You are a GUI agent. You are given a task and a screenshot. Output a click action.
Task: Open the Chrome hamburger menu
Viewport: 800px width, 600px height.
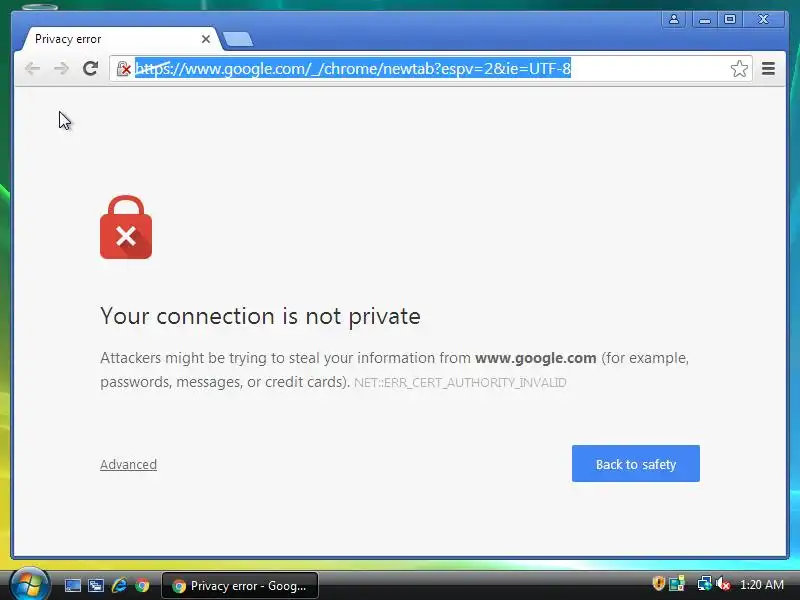[x=768, y=68]
